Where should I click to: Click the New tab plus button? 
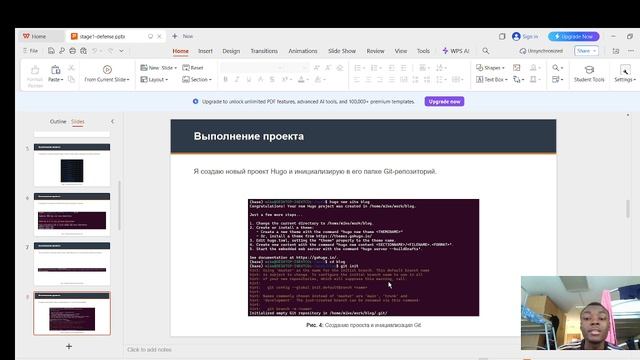tap(175, 36)
